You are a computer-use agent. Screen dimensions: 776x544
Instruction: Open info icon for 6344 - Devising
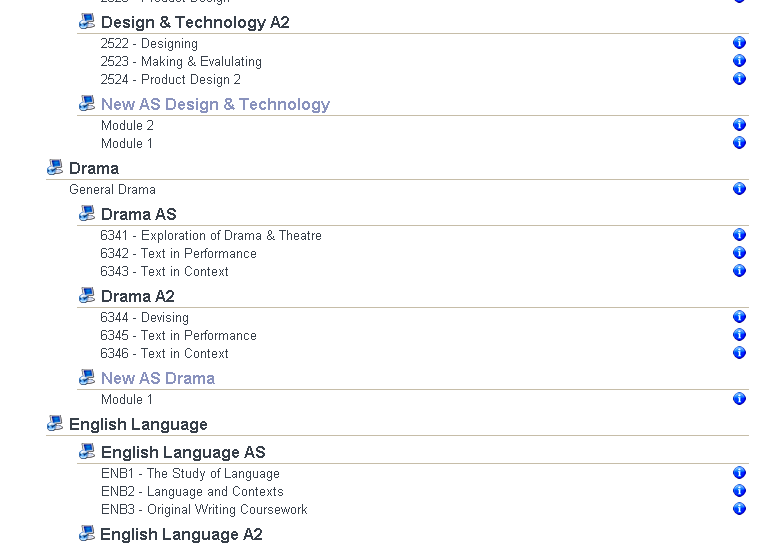pos(739,317)
